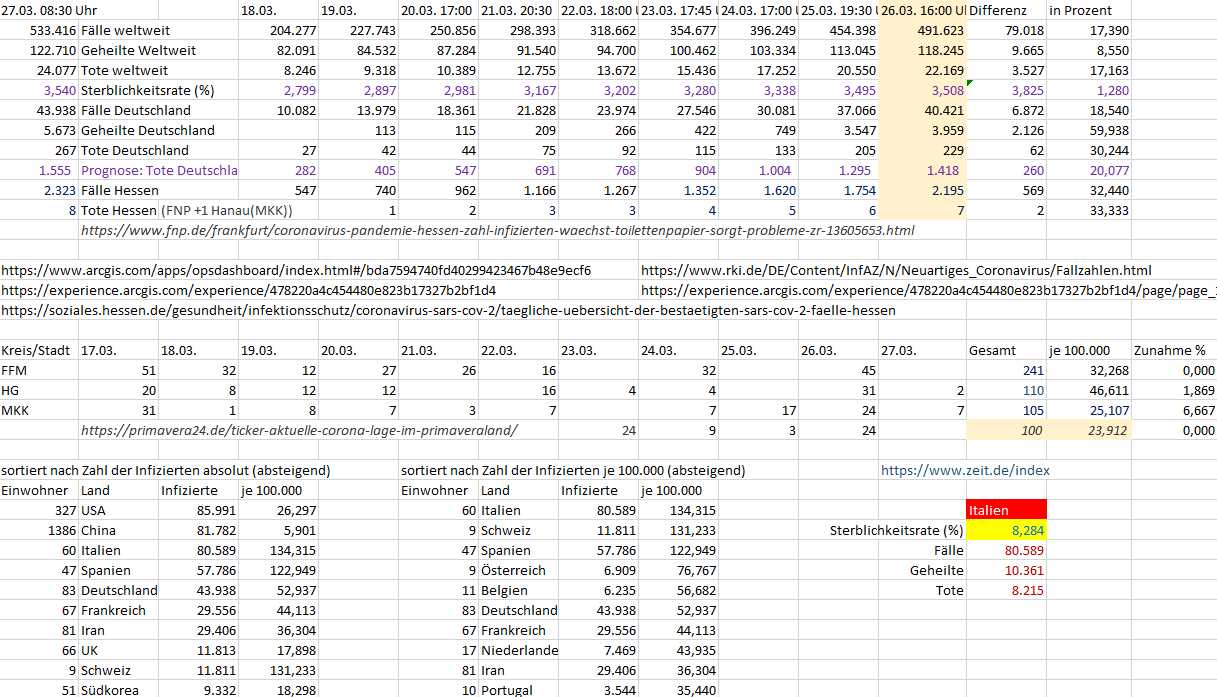Click the 'Österreich' country cell
This screenshot has height=697, width=1217.
click(x=513, y=570)
